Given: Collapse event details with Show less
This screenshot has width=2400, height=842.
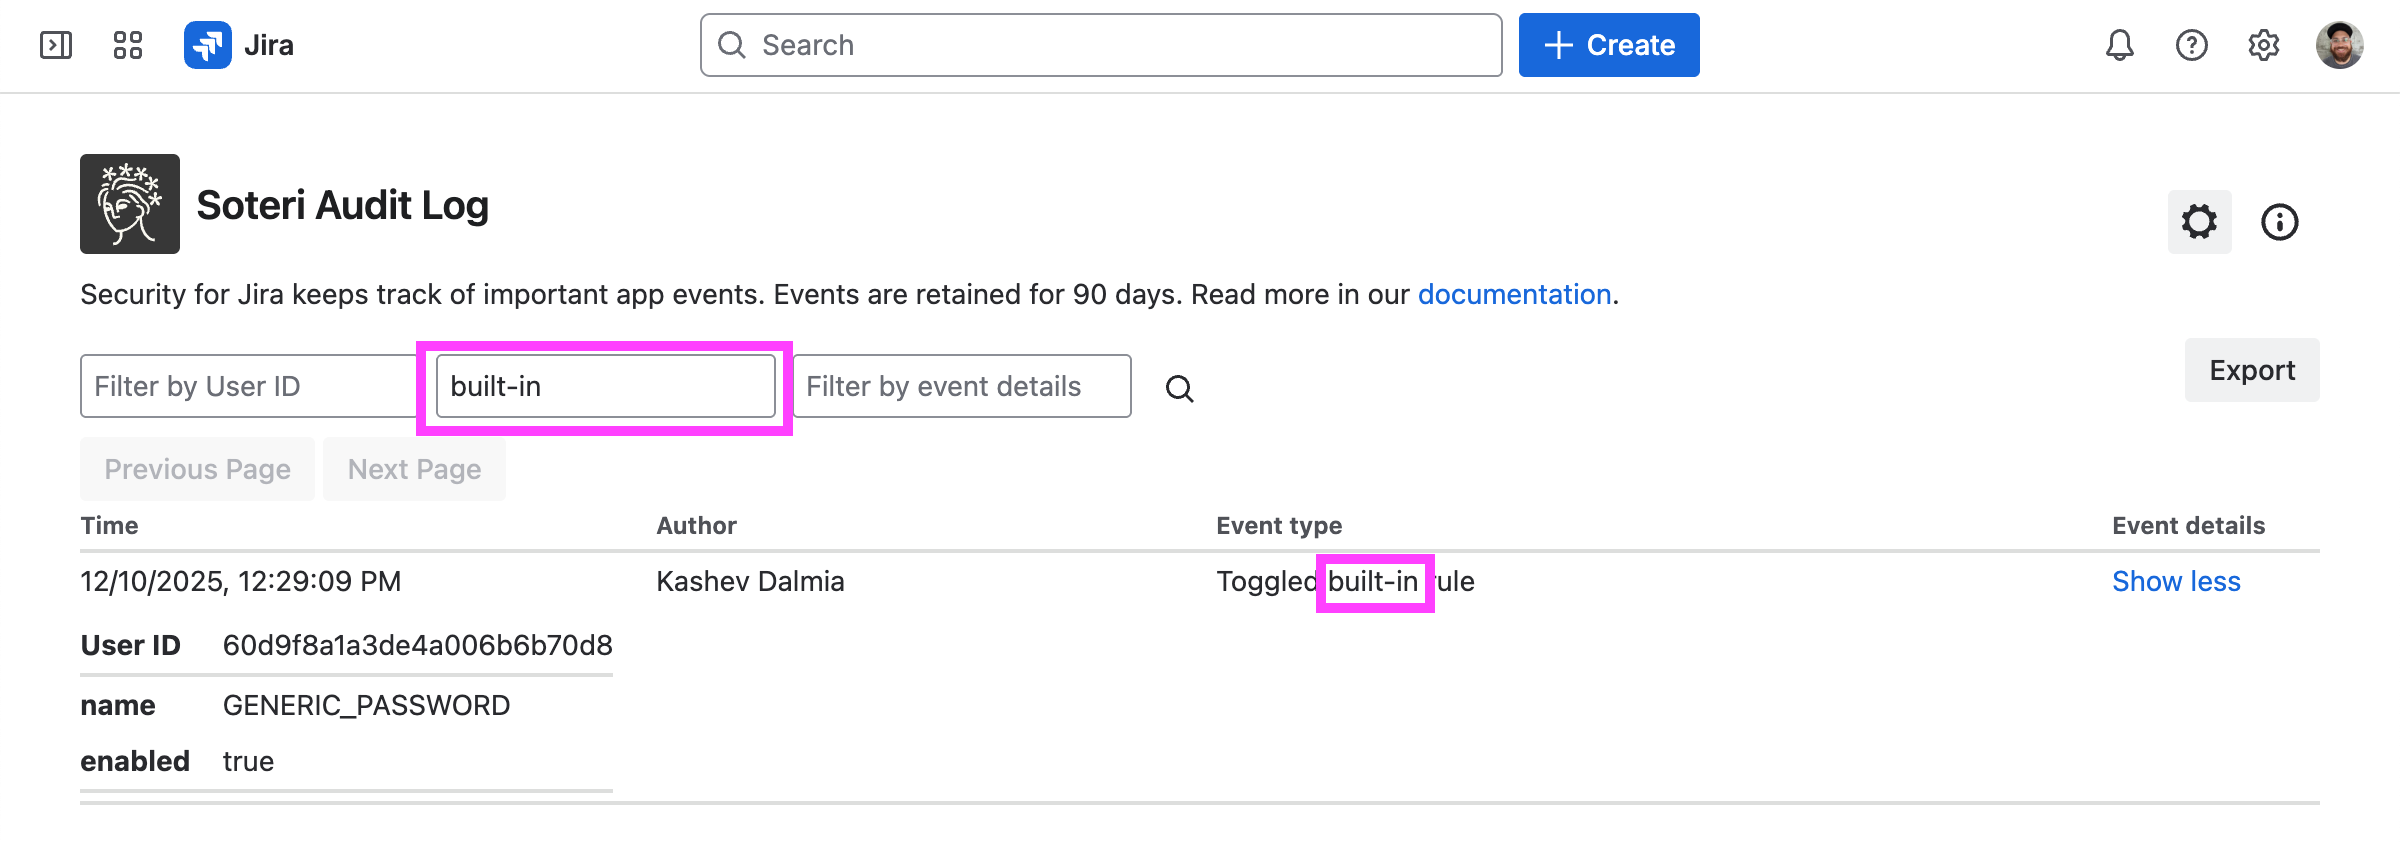Looking at the screenshot, I should coord(2176,581).
